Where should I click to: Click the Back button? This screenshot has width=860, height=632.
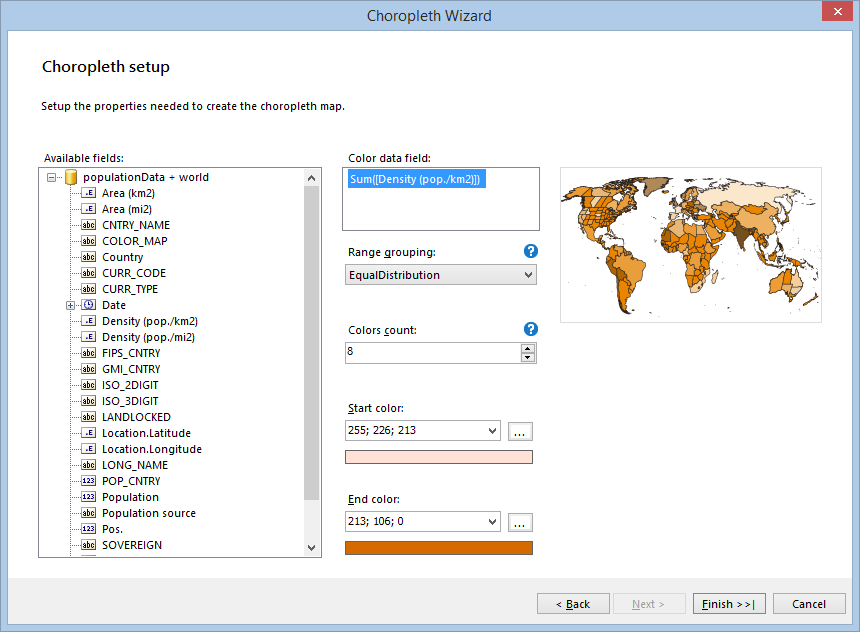click(x=573, y=603)
